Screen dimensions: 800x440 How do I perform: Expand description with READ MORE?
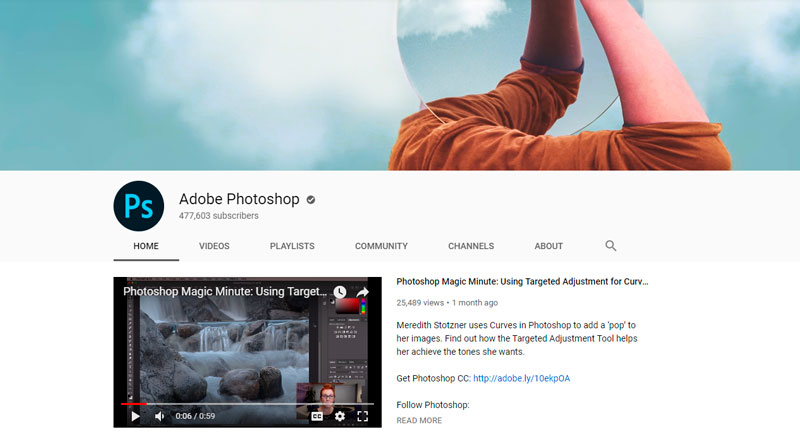click(419, 421)
